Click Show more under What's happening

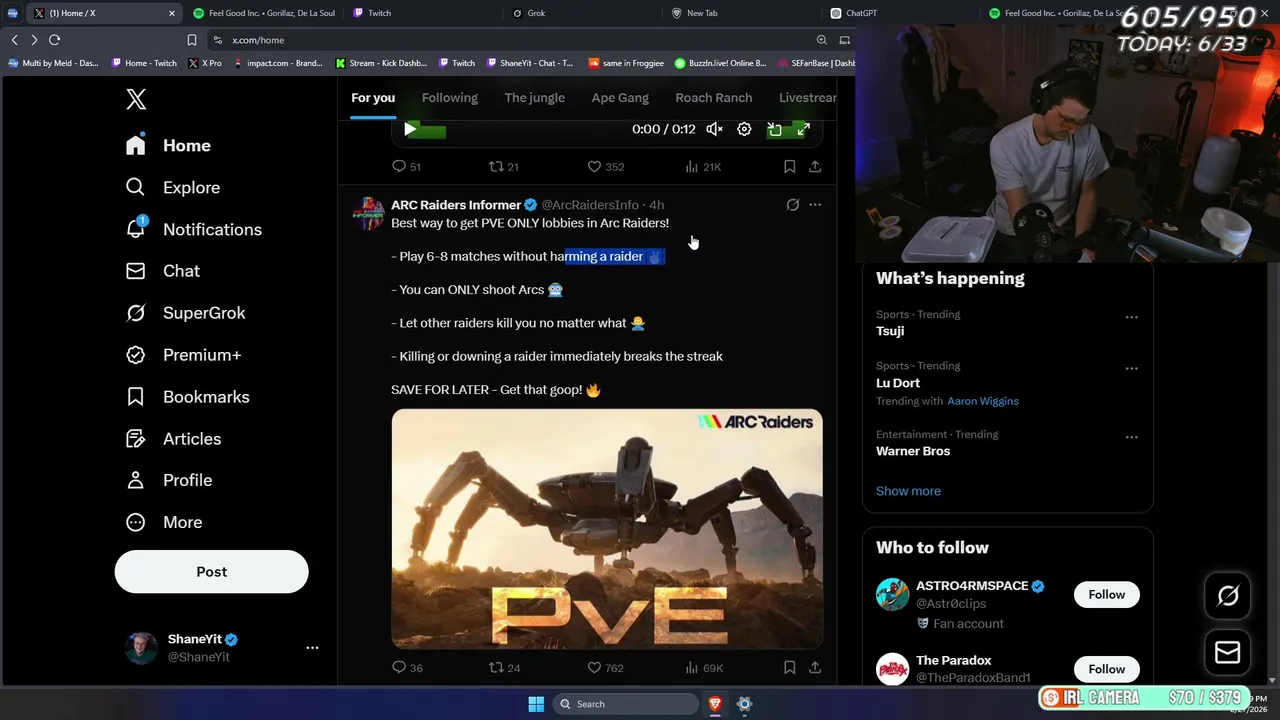pos(908,491)
